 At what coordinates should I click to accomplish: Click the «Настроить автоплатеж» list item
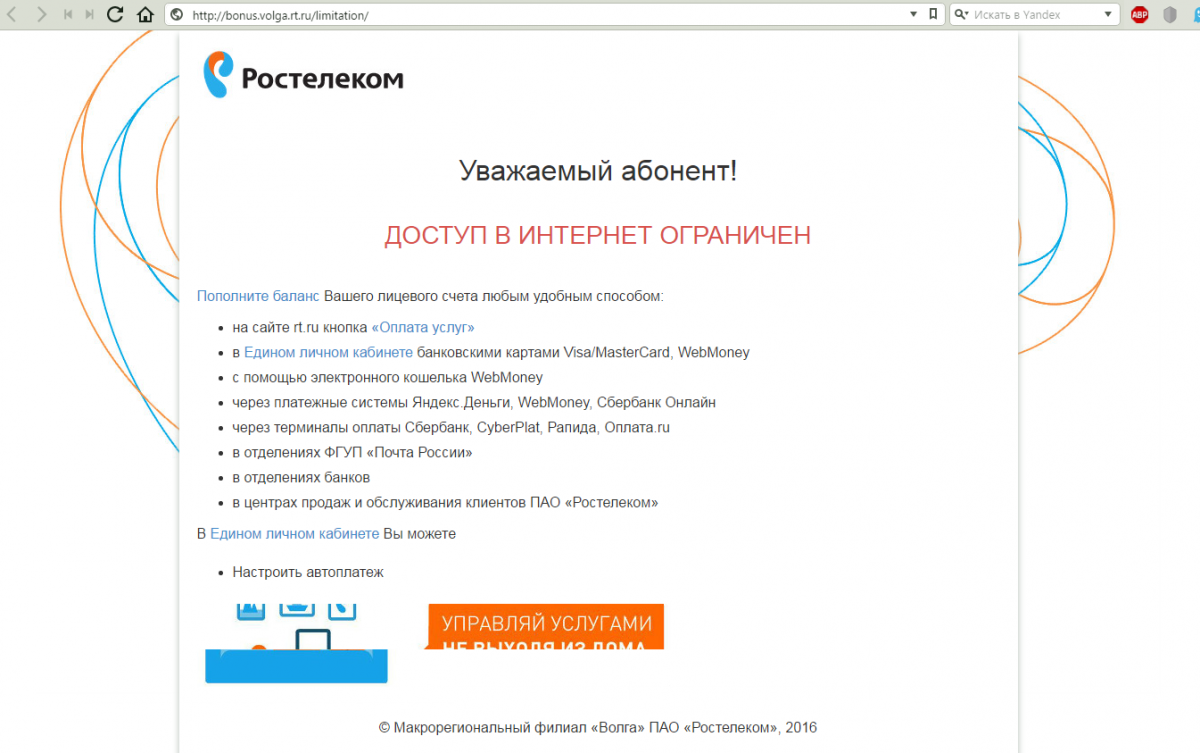coord(308,572)
